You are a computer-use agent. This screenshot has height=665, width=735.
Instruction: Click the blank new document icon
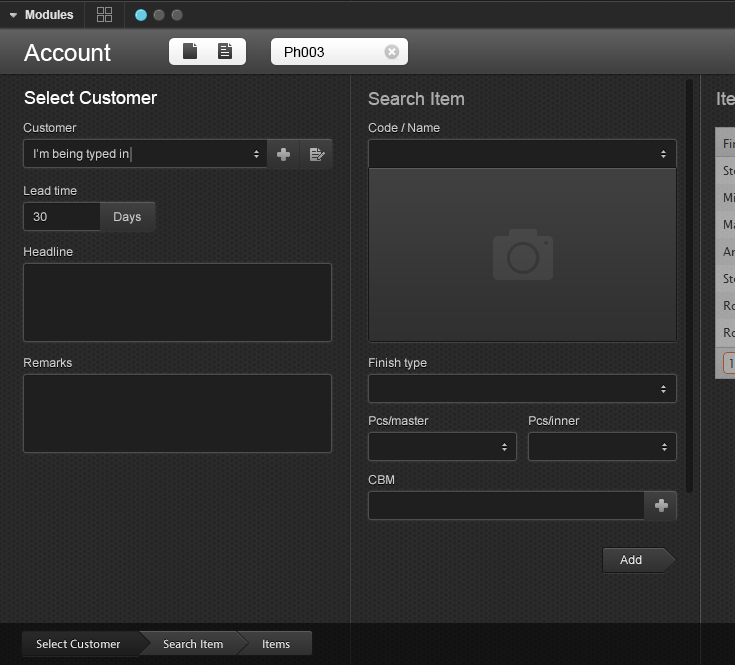[190, 51]
